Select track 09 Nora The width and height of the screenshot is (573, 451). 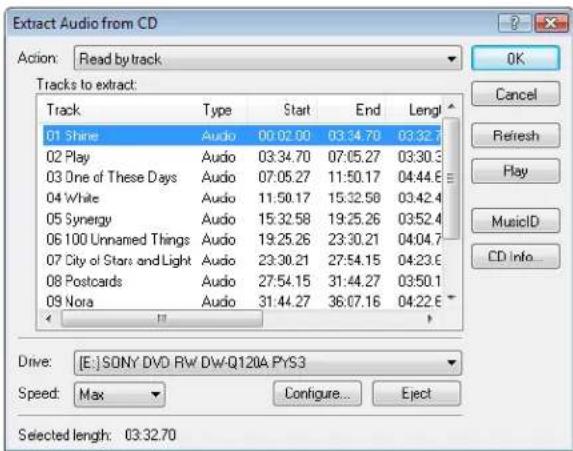[x=242, y=301]
